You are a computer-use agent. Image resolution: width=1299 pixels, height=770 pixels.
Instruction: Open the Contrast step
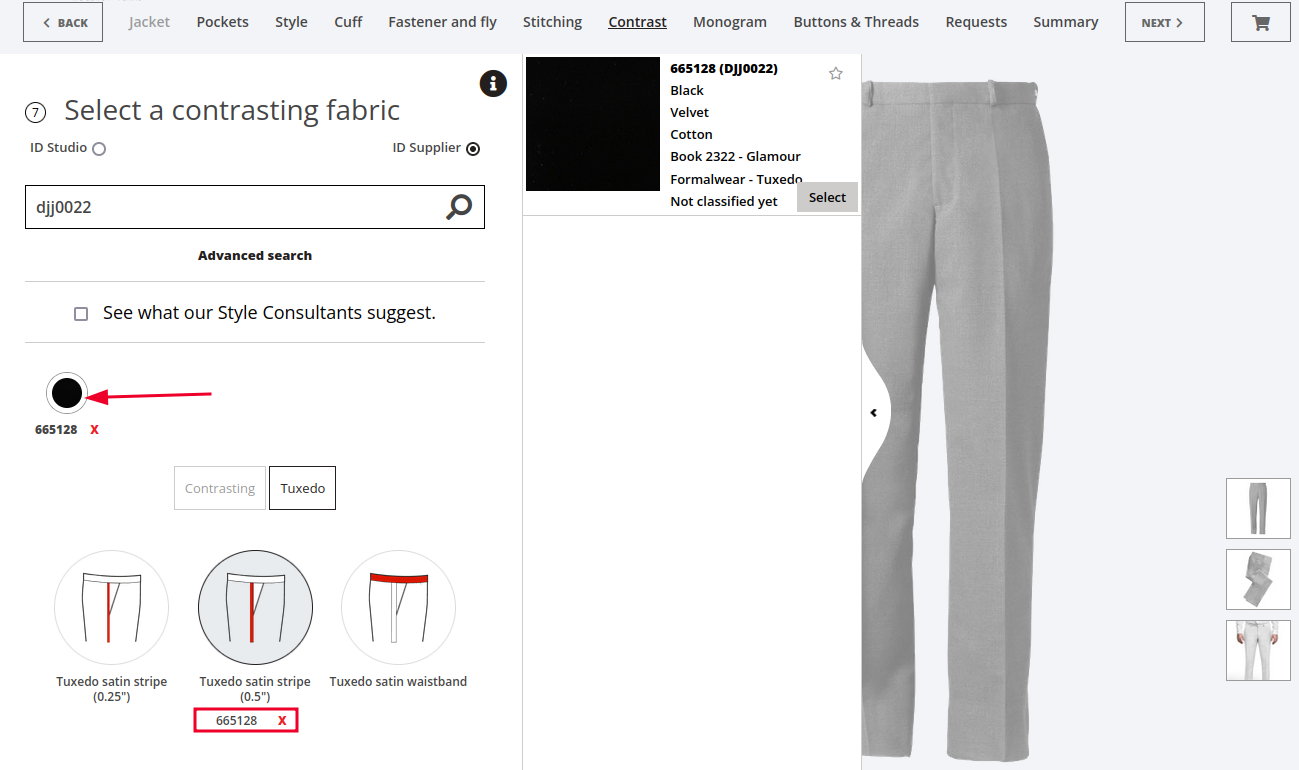tap(637, 22)
